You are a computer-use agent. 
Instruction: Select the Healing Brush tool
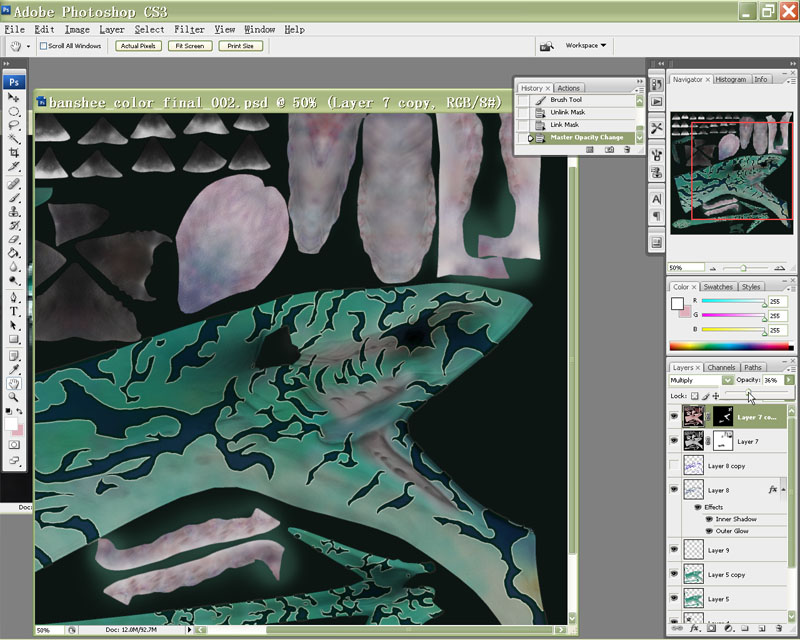(14, 184)
